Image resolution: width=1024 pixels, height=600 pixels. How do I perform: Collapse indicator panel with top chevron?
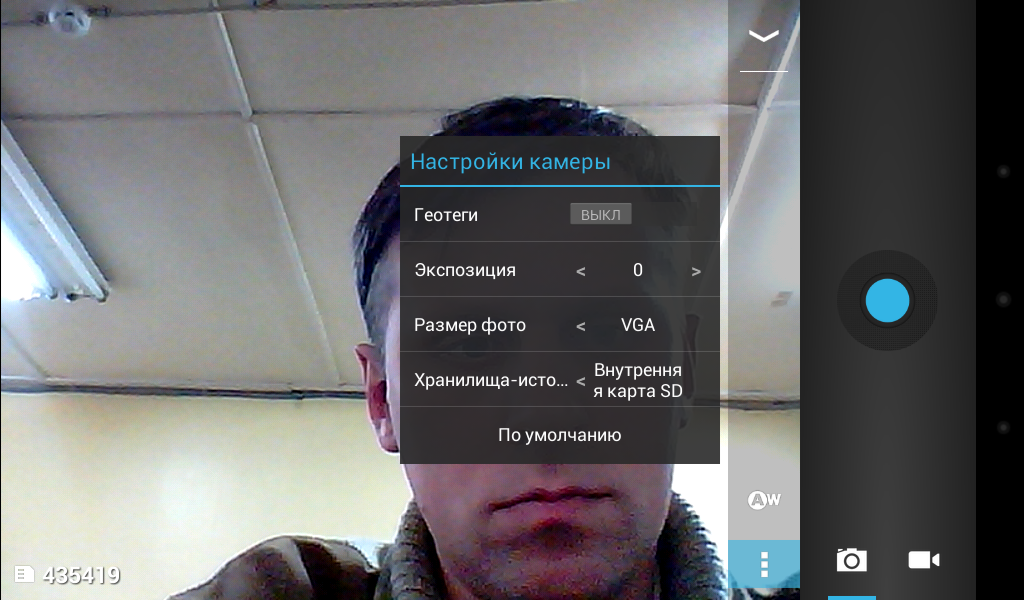pos(764,37)
